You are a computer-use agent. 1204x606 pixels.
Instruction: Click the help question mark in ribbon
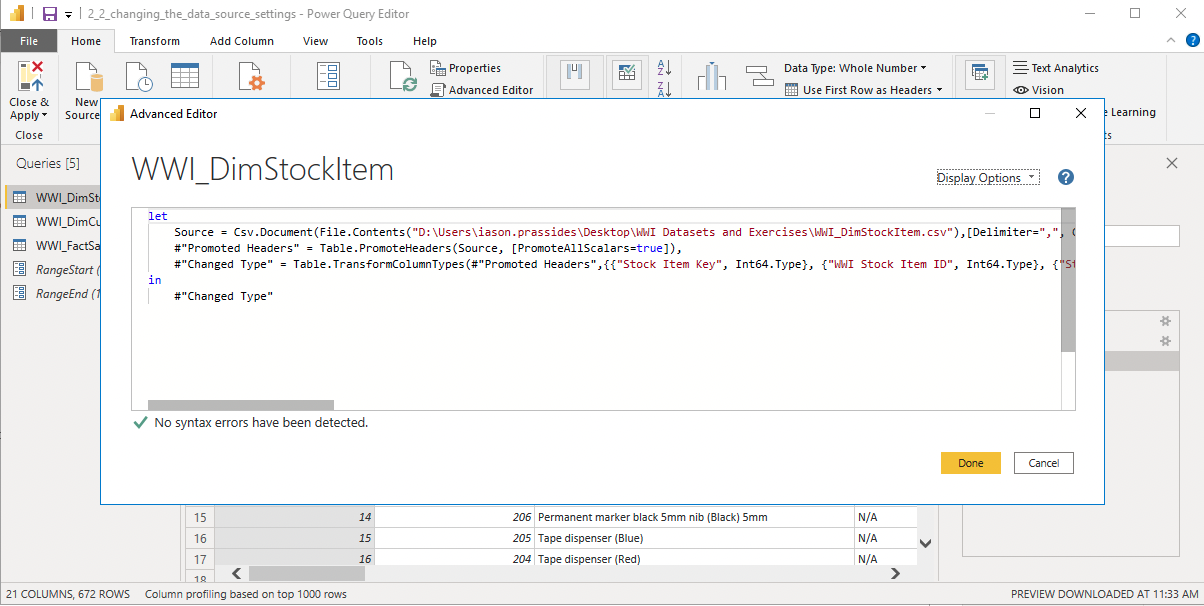point(1192,40)
